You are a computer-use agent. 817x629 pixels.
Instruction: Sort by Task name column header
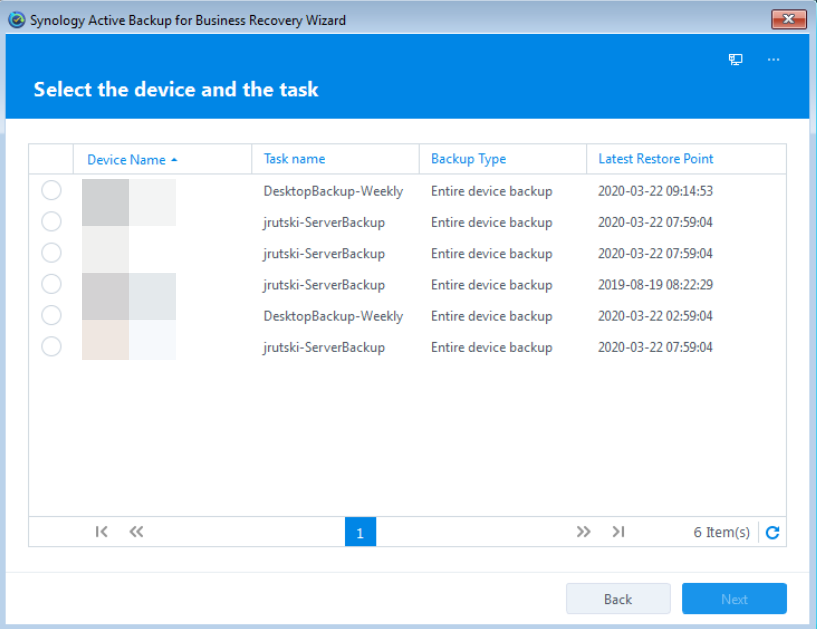[x=336, y=159]
